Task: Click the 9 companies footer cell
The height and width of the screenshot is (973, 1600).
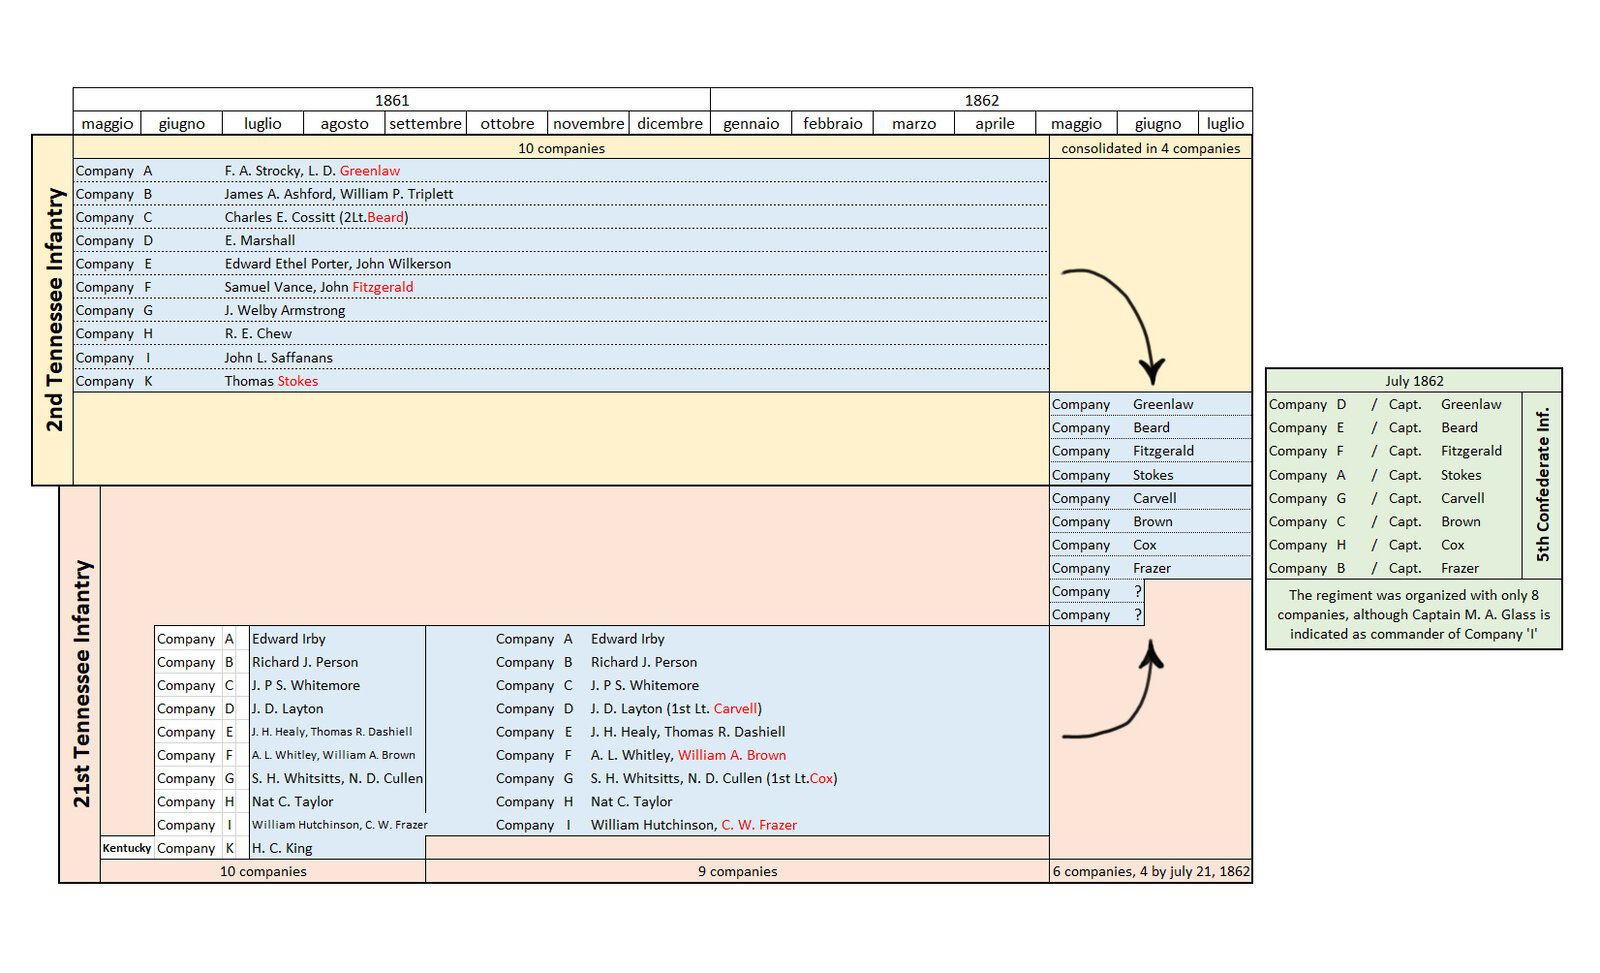Action: [x=738, y=871]
